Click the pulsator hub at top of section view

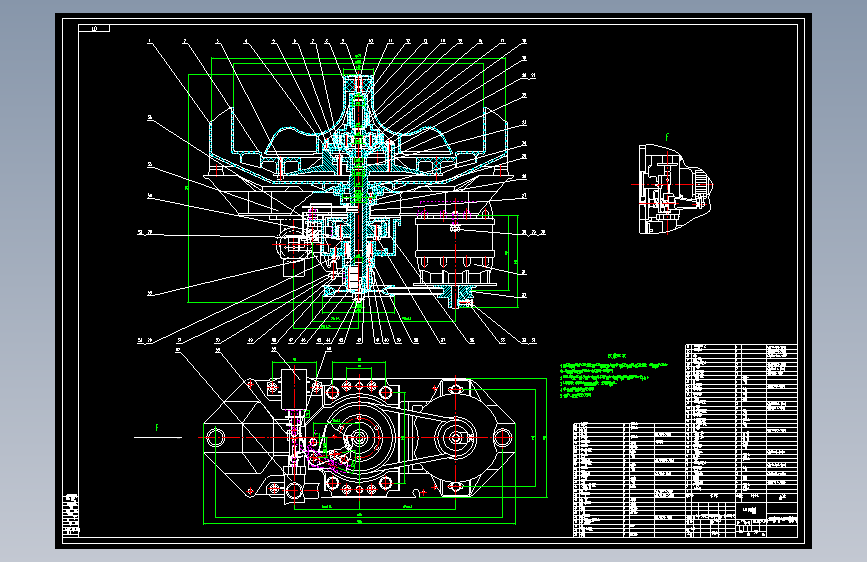point(358,89)
